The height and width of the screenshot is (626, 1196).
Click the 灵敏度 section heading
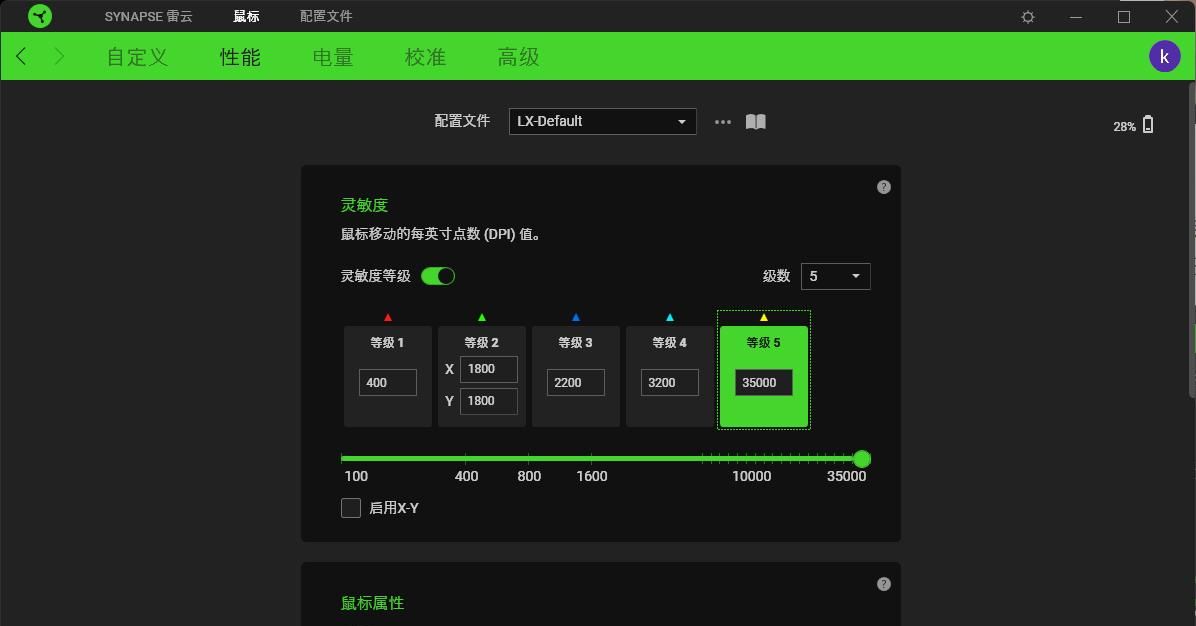pyautogui.click(x=365, y=205)
